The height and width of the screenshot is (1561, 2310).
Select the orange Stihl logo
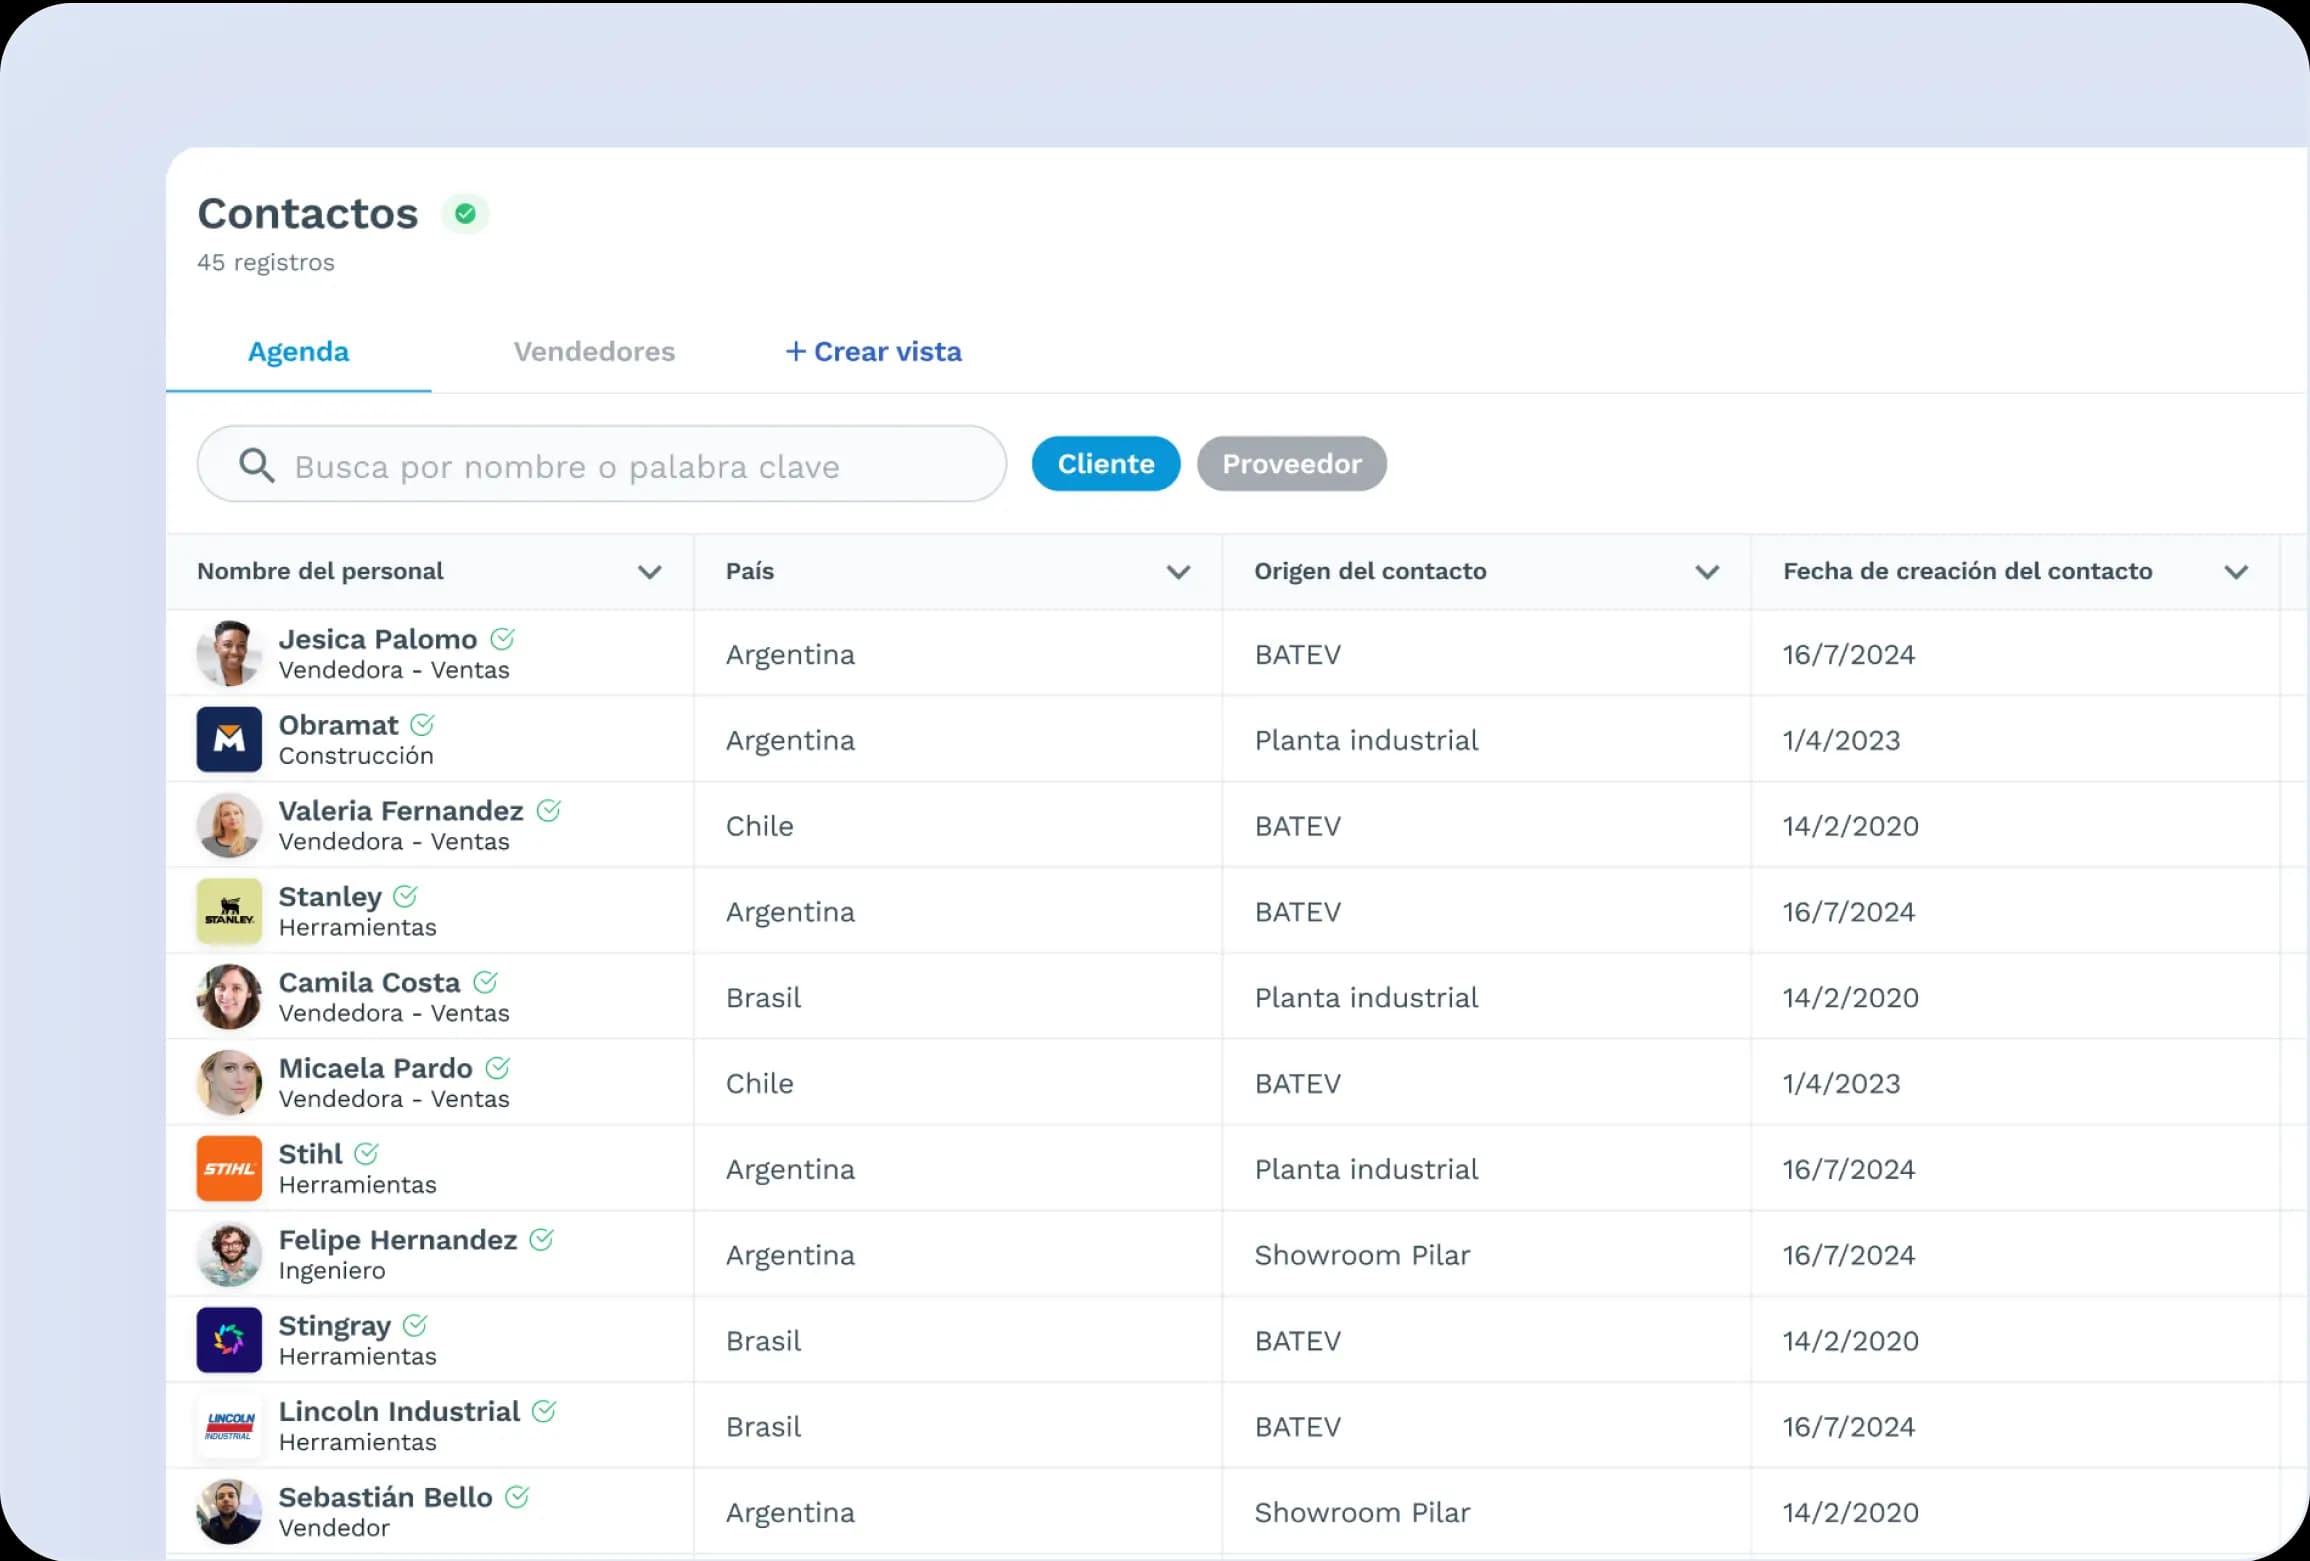coord(229,1168)
